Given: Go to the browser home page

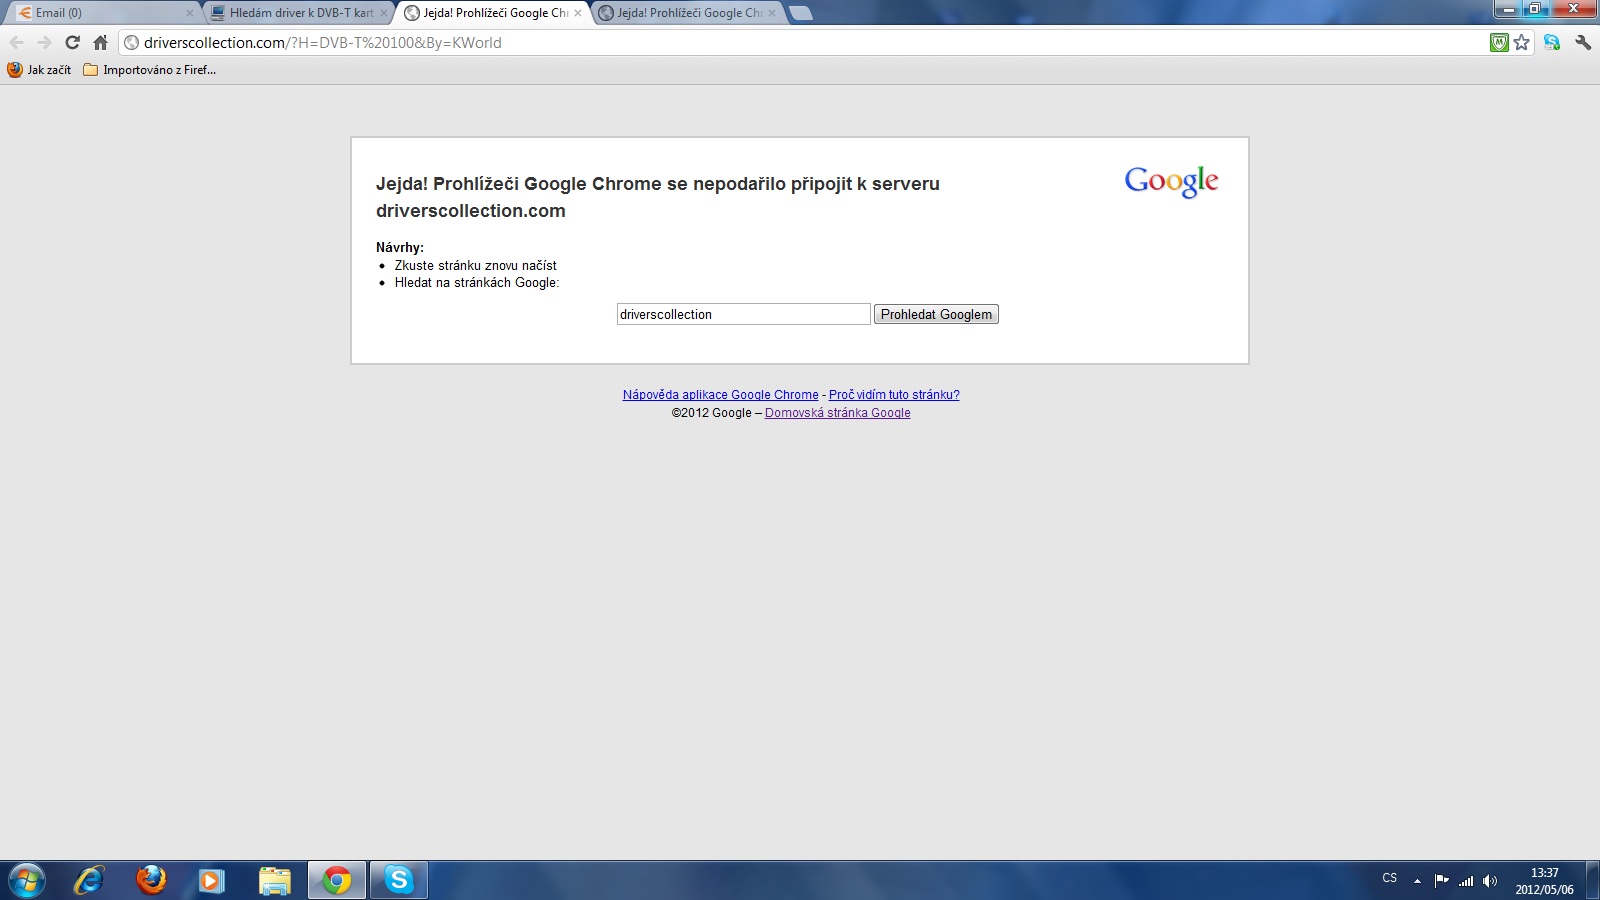Looking at the screenshot, I should point(100,42).
